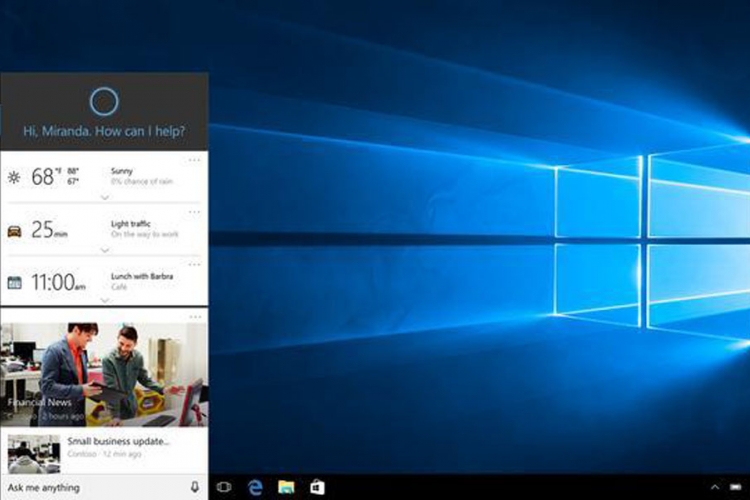The image size is (750, 500).
Task: Click the car traffic icon
Action: 14,232
